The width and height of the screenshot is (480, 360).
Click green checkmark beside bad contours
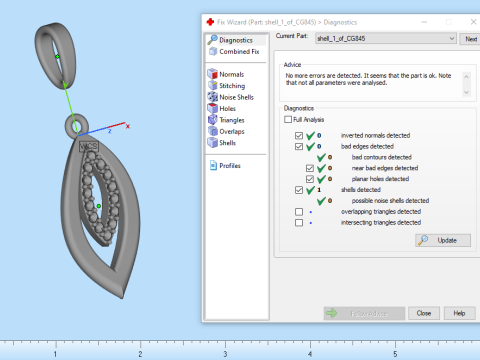tap(321, 157)
